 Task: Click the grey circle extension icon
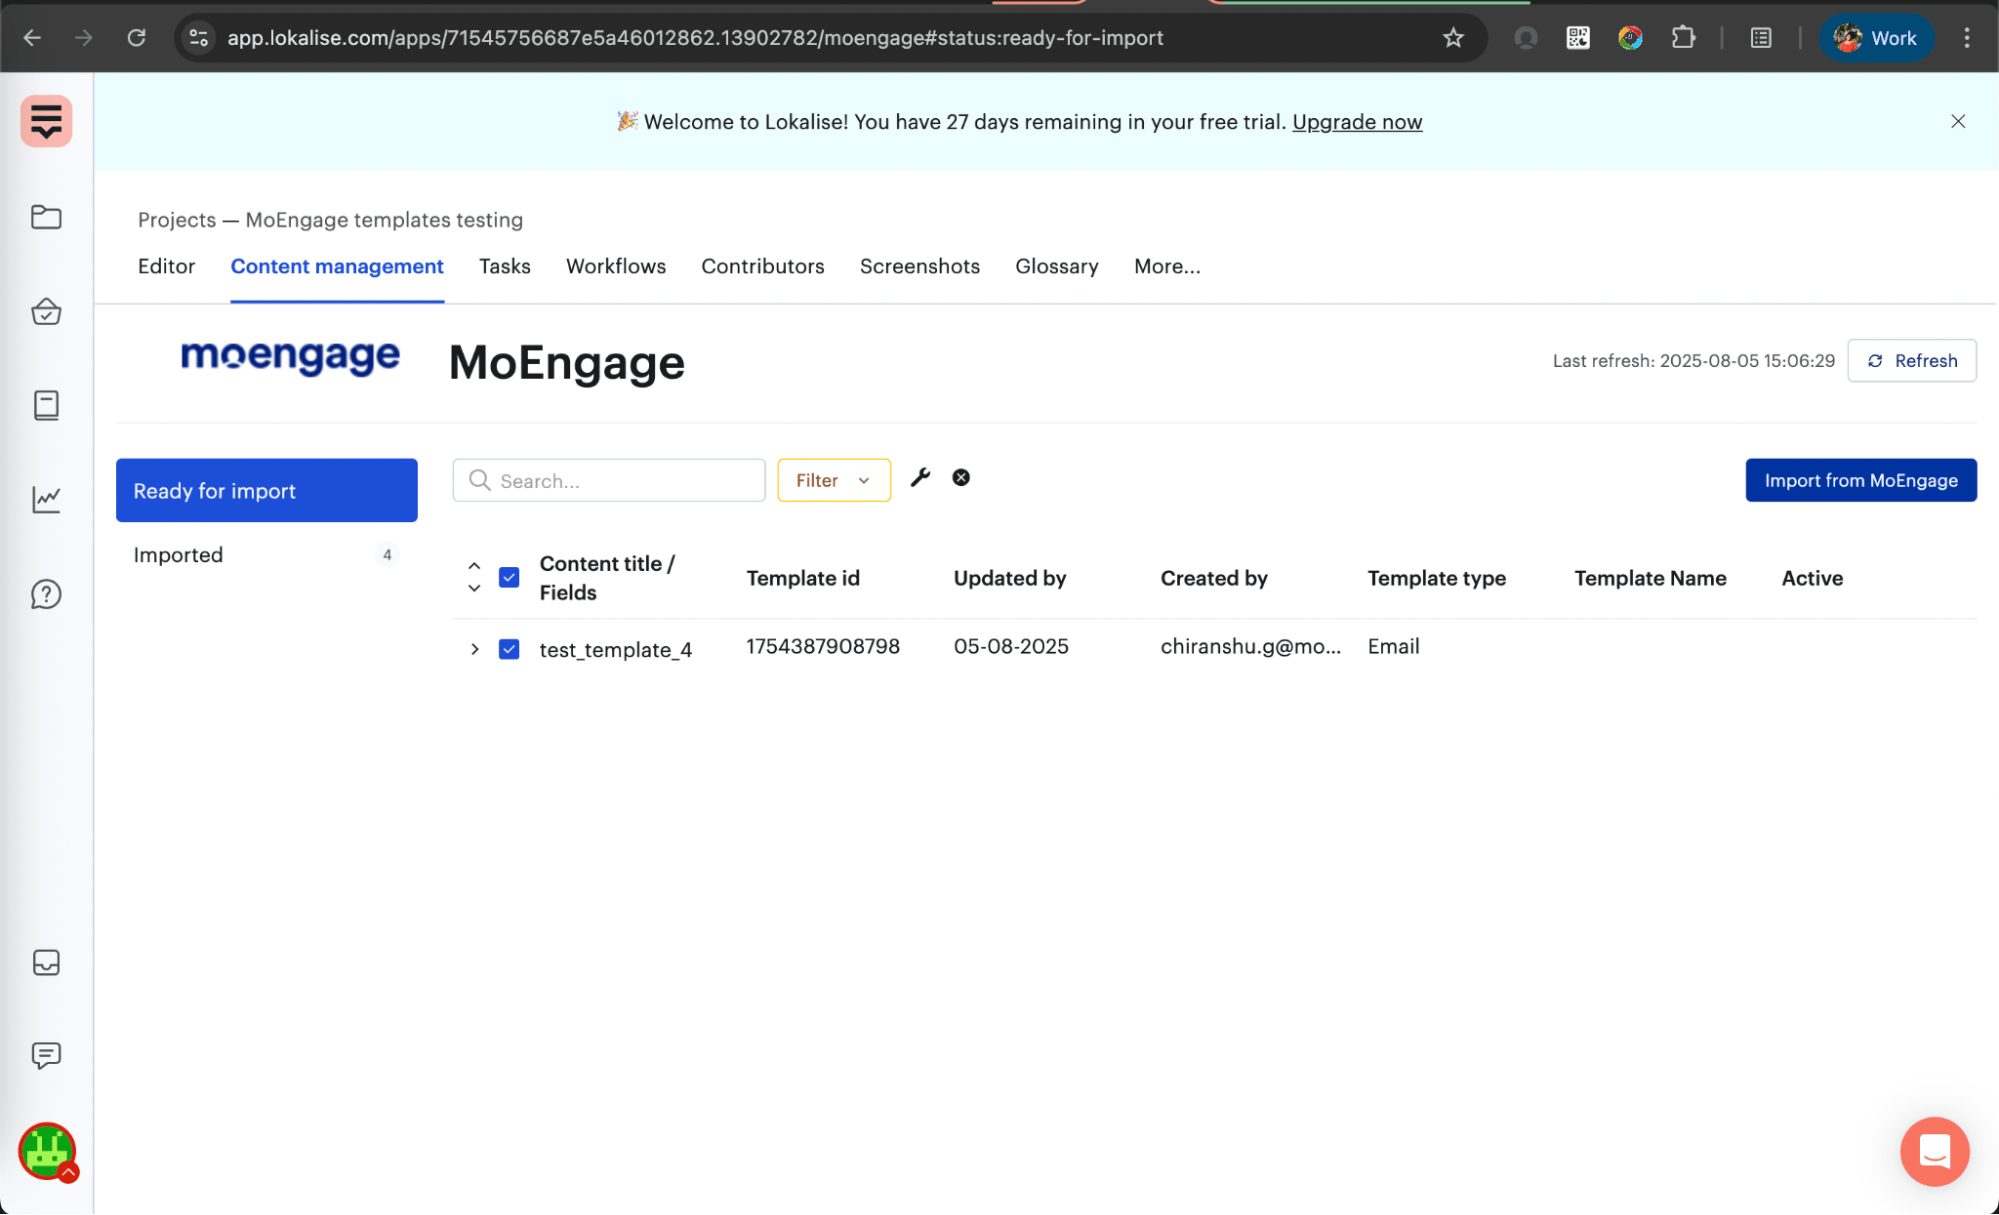(x=1525, y=38)
